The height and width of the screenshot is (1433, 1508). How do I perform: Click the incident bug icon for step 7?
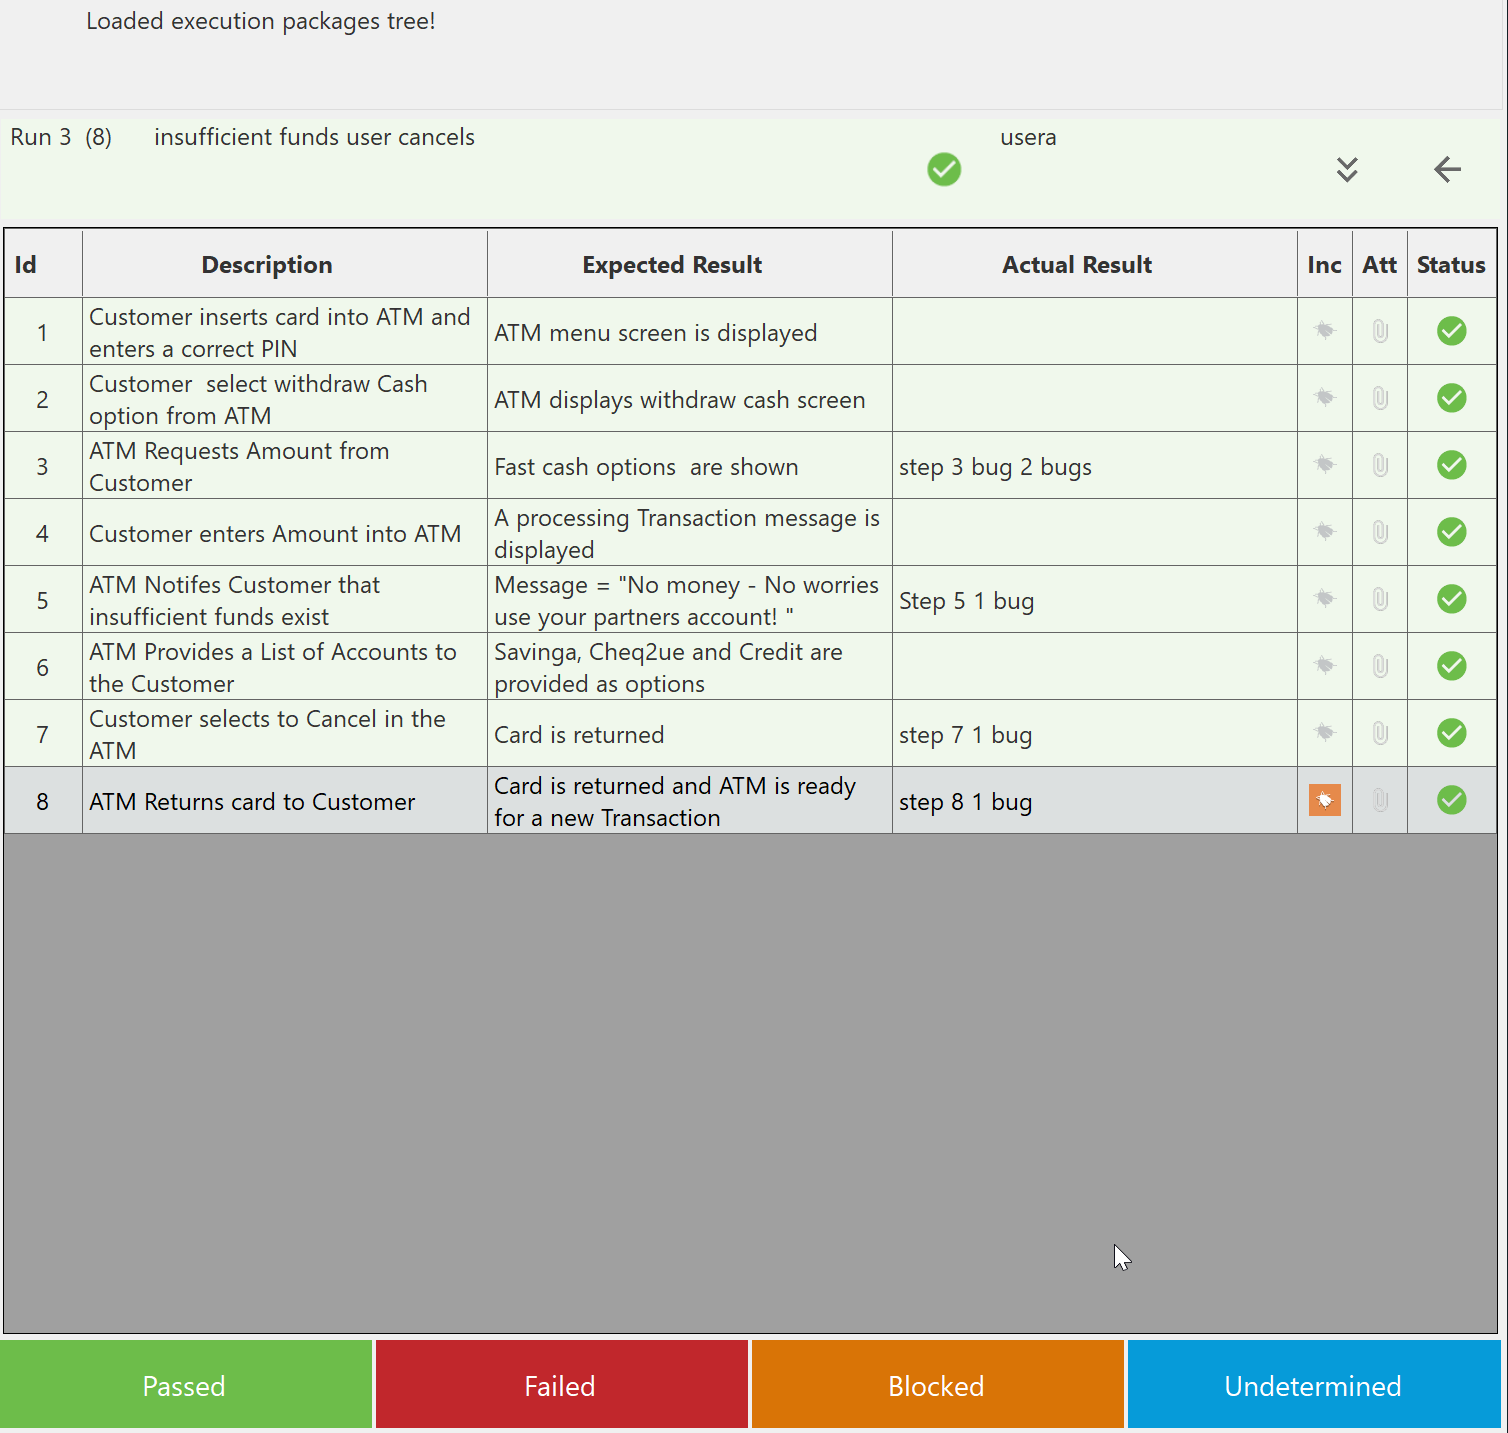coord(1324,733)
